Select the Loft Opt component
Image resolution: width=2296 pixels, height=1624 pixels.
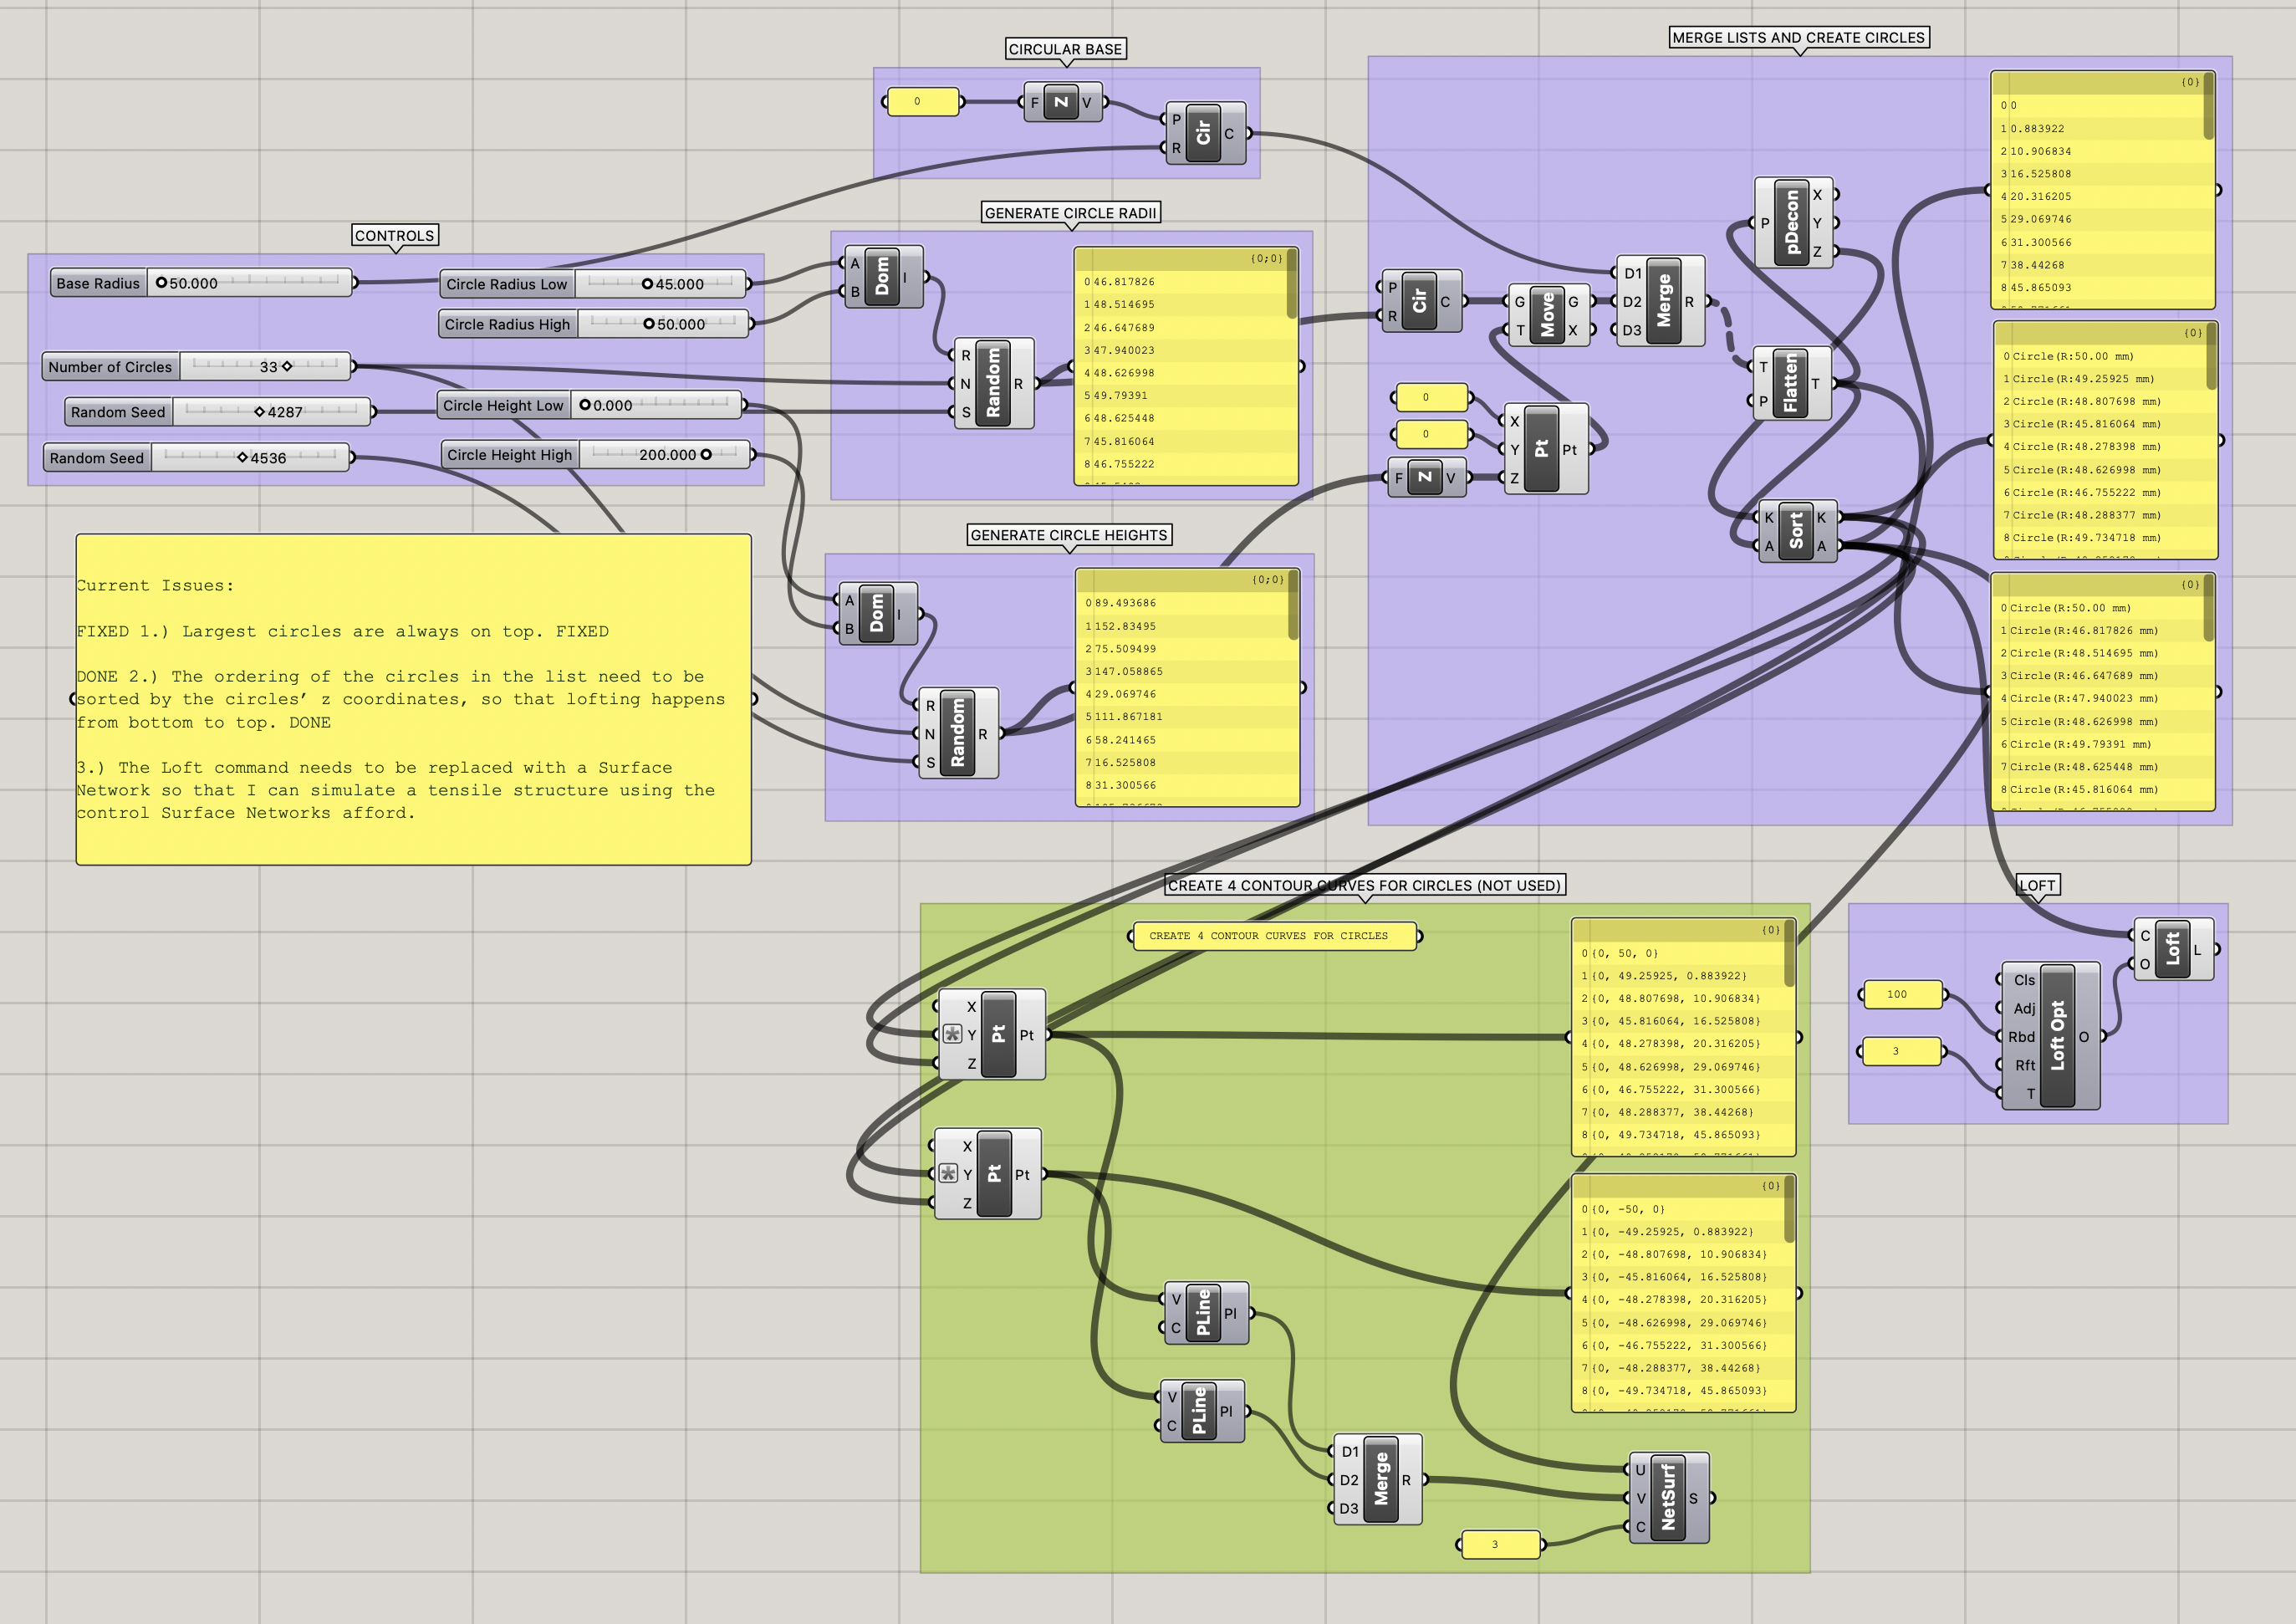2056,1036
